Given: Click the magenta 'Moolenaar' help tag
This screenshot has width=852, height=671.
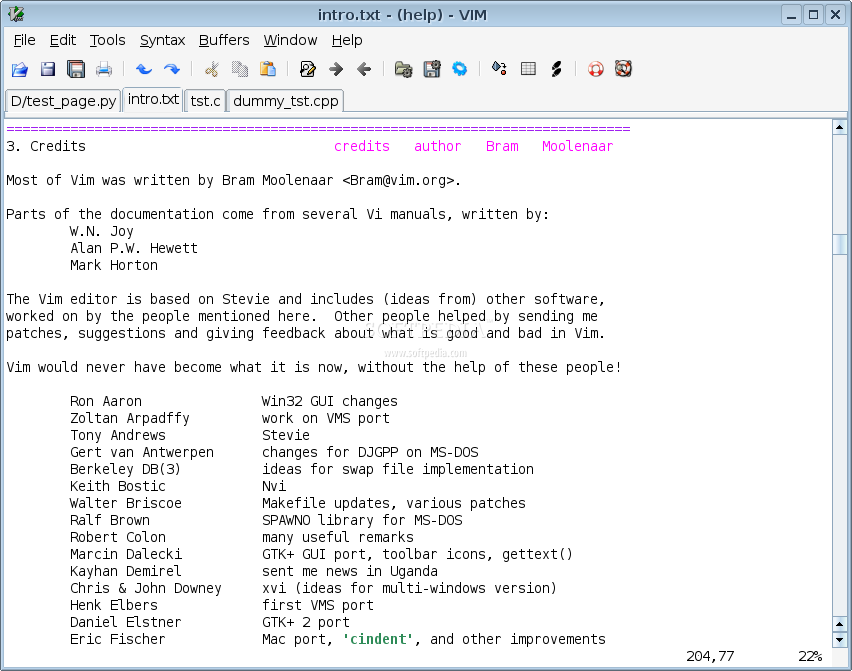Looking at the screenshot, I should (578, 147).
